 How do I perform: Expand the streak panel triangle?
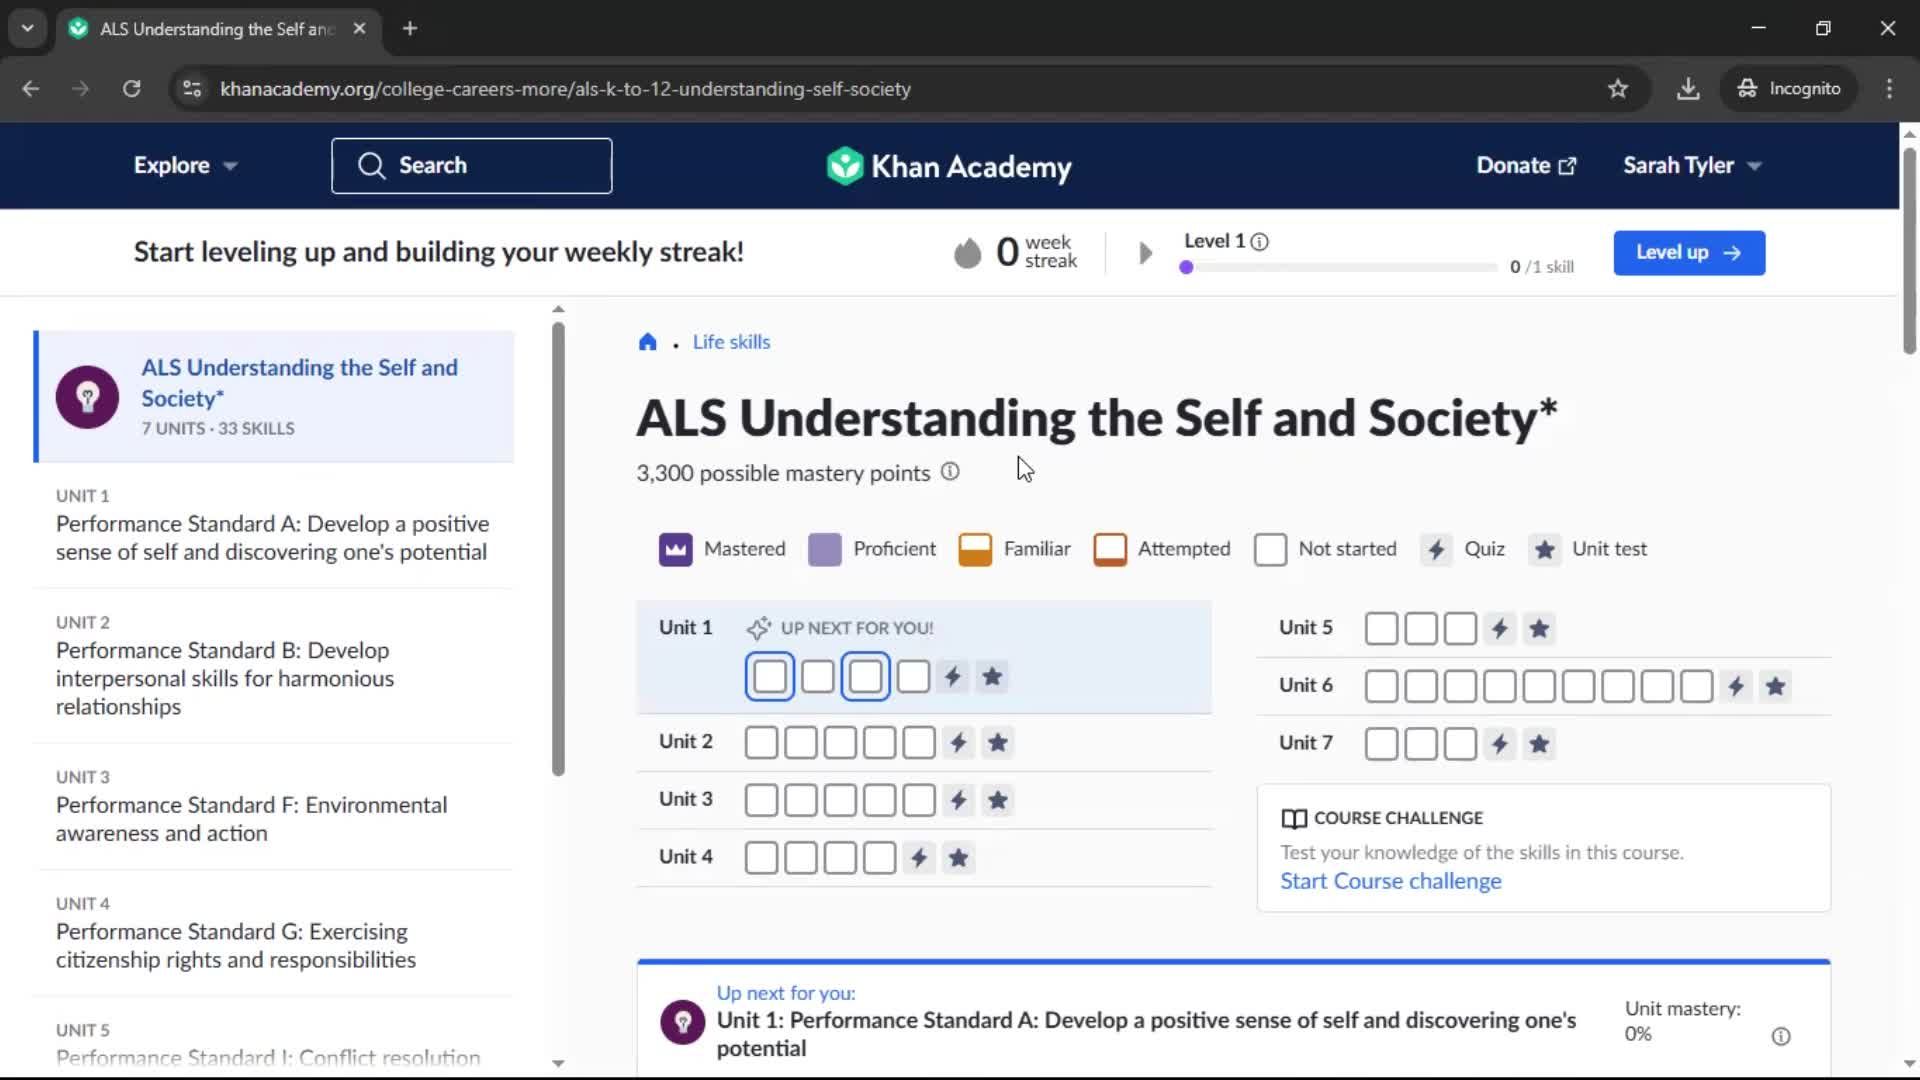[x=1146, y=253]
